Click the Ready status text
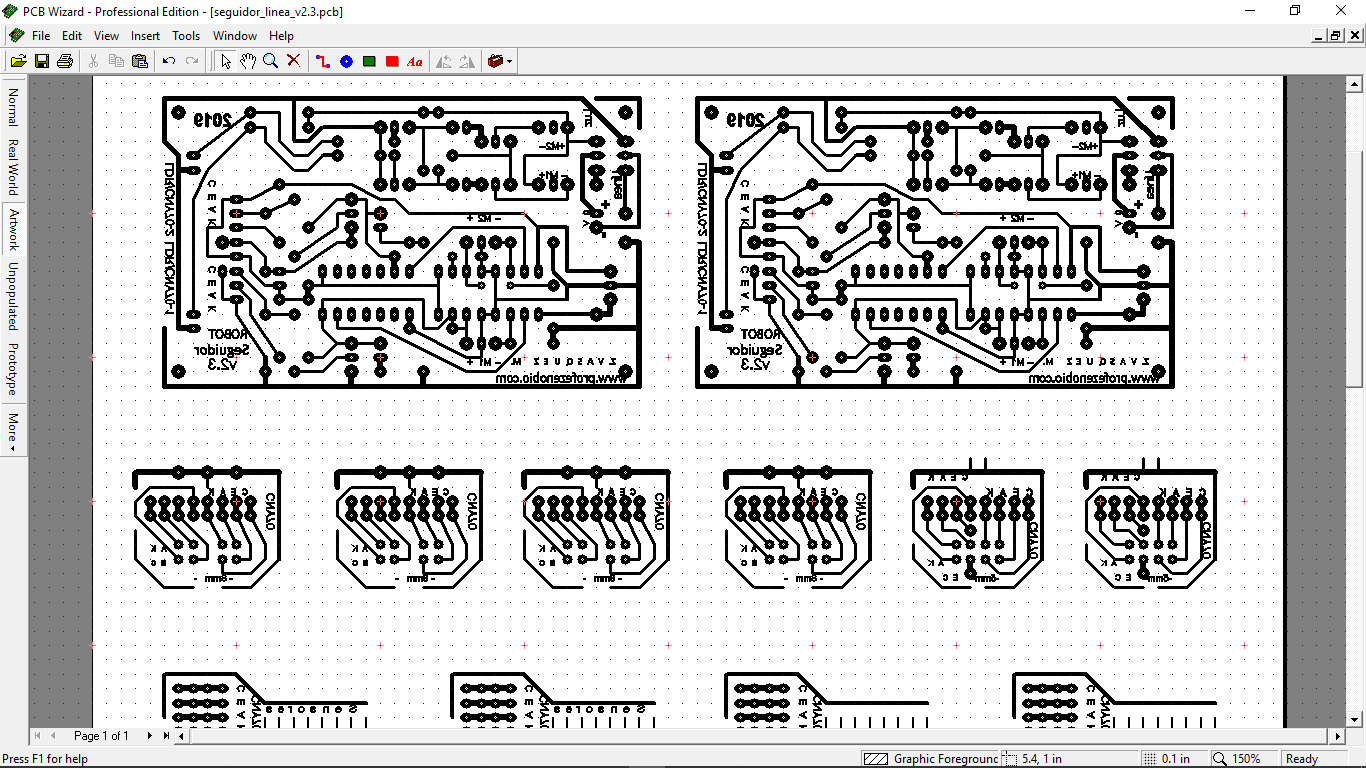The height and width of the screenshot is (768, 1366). [1302, 759]
